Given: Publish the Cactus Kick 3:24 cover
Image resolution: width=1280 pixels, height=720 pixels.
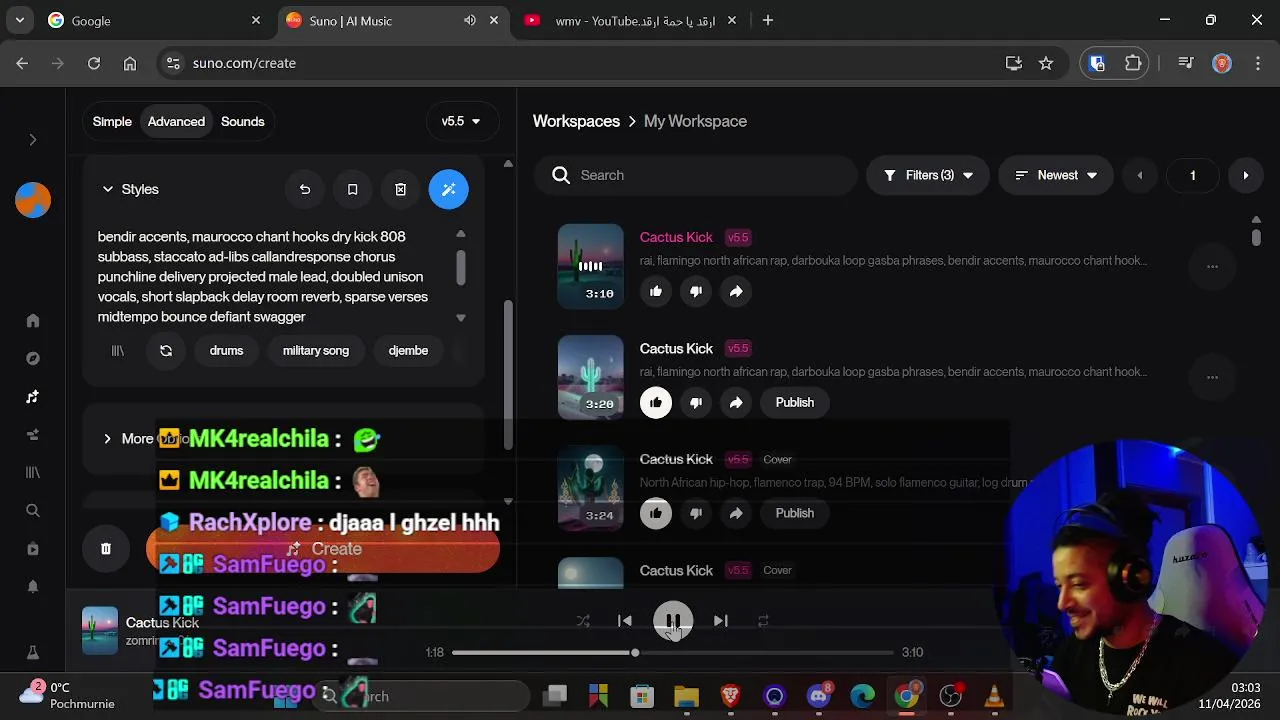Looking at the screenshot, I should [x=795, y=513].
